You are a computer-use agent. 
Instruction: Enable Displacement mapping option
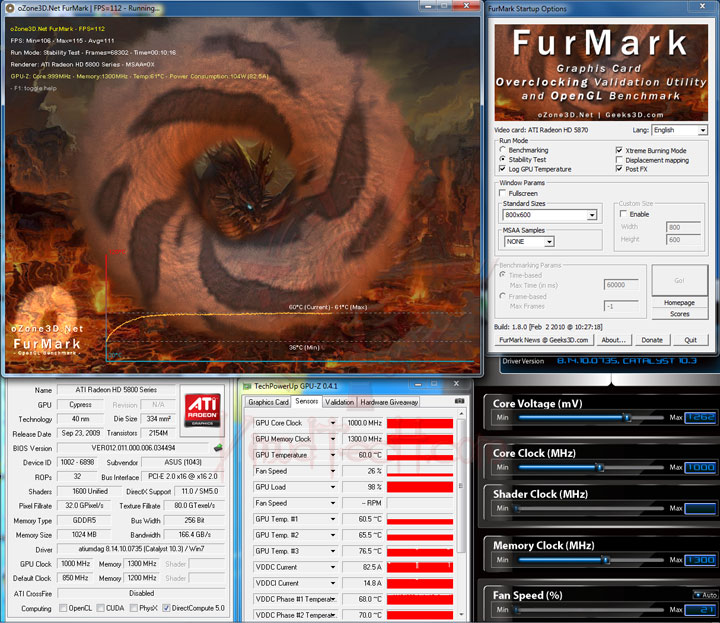click(619, 160)
